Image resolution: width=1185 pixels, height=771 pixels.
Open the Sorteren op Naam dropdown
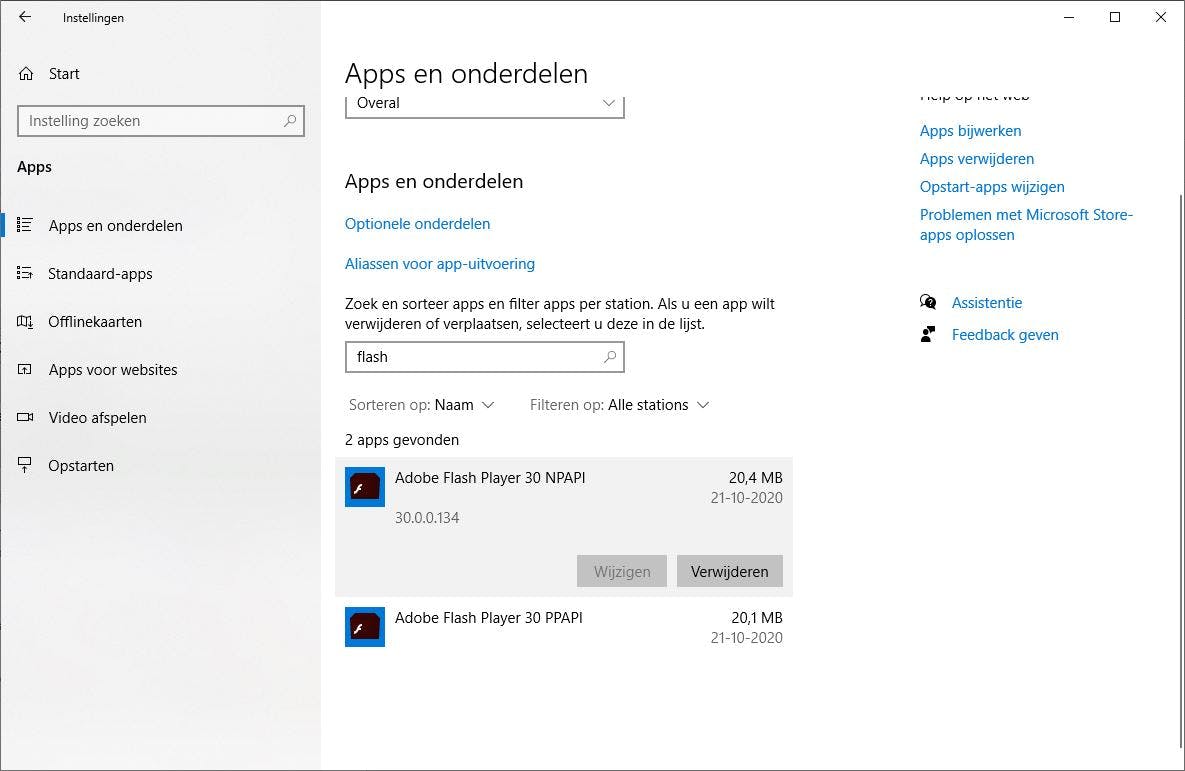421,405
